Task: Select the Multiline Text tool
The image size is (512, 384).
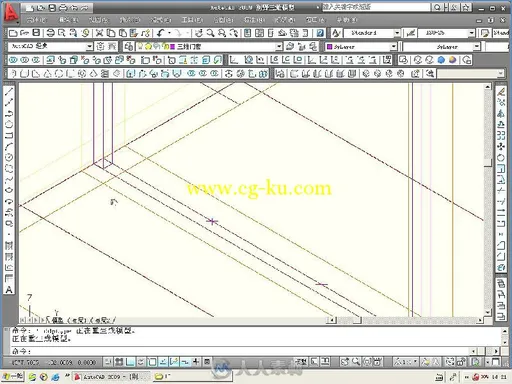Action: [x=9, y=289]
